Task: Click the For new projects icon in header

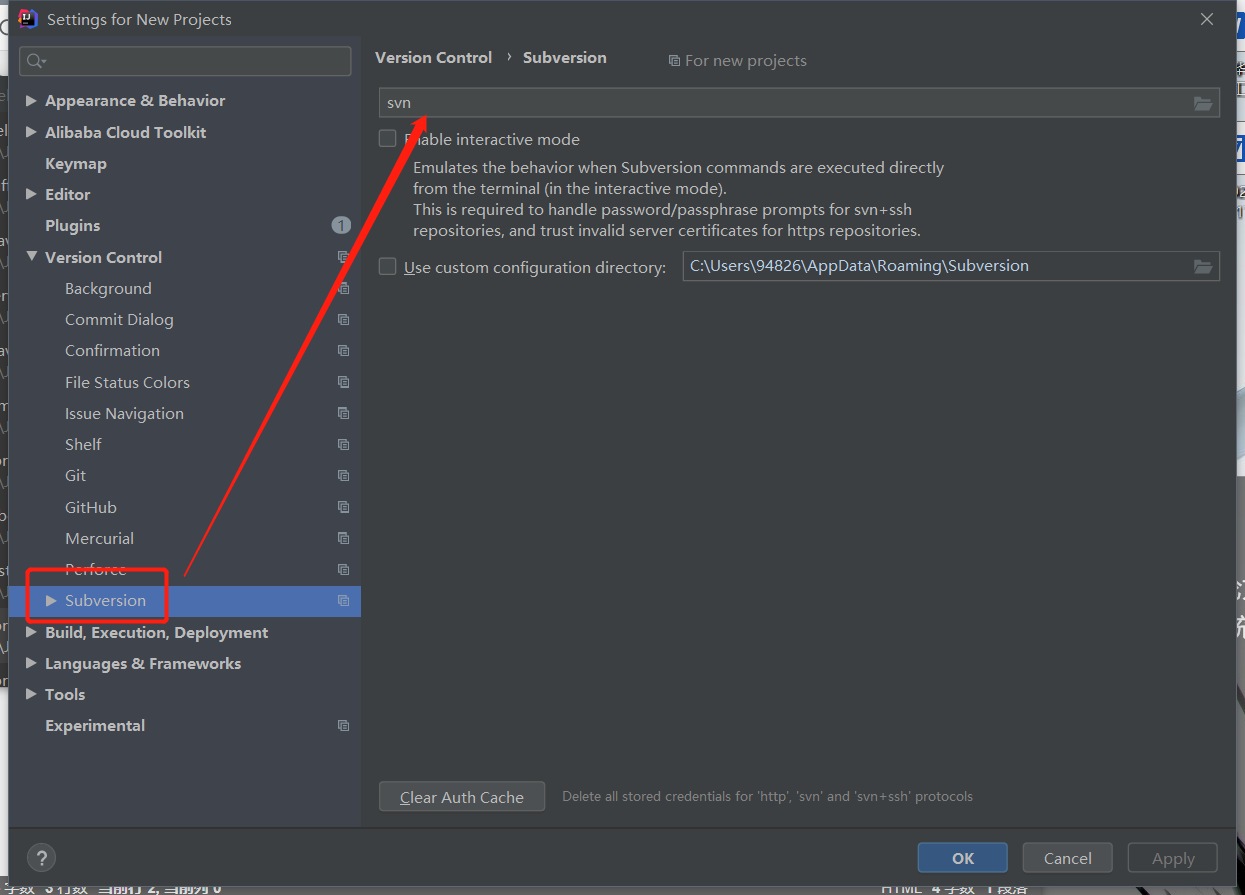Action: pyautogui.click(x=674, y=61)
